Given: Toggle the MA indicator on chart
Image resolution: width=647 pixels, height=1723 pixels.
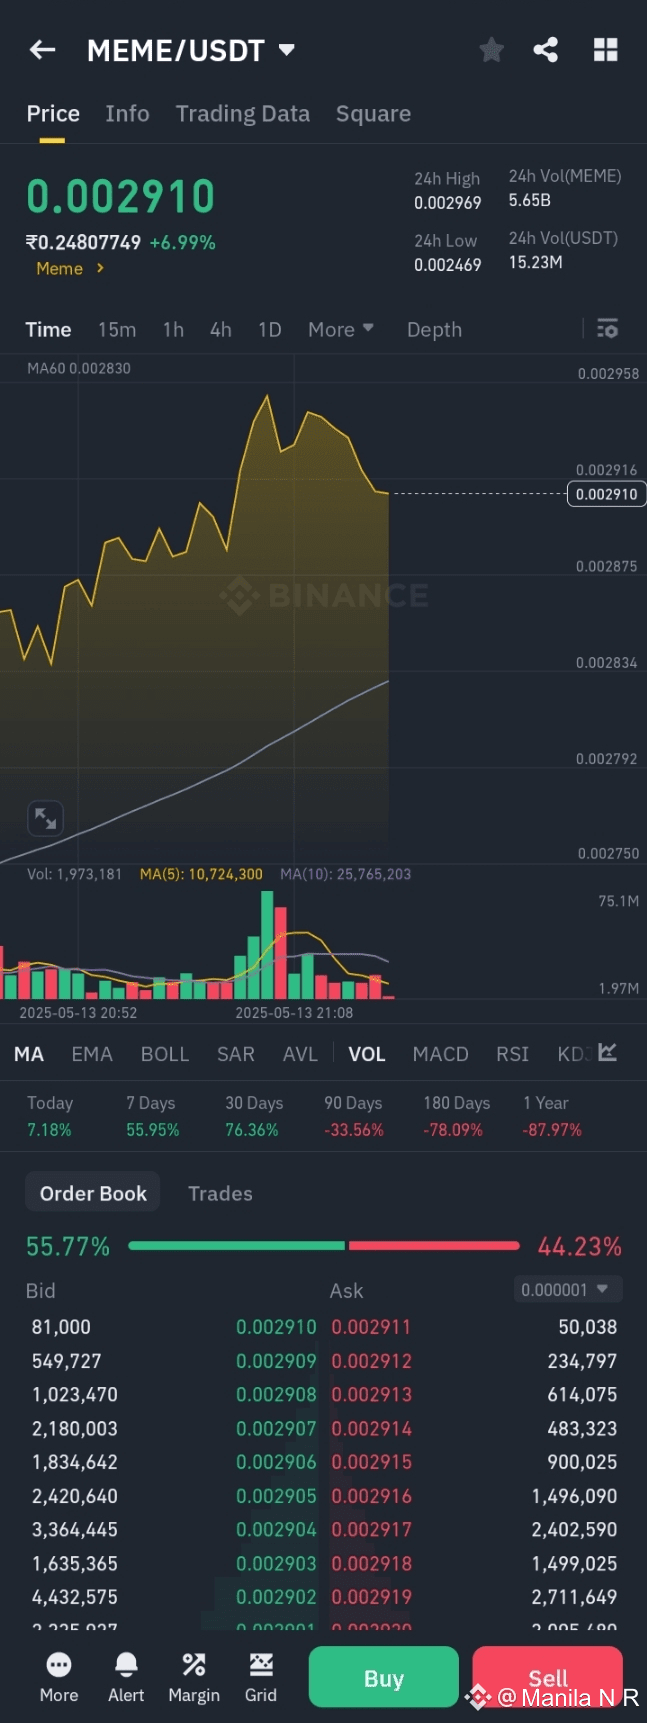Looking at the screenshot, I should tap(29, 1054).
